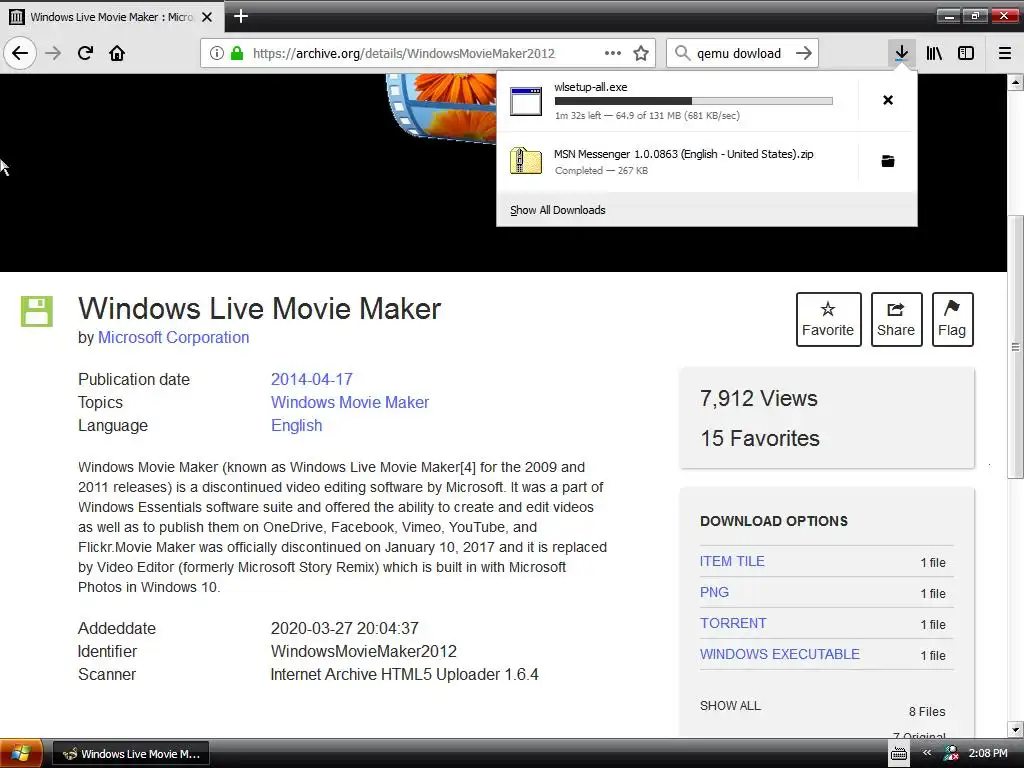
Task: Click the 2014-04-17 publication date link
Action: (x=312, y=379)
